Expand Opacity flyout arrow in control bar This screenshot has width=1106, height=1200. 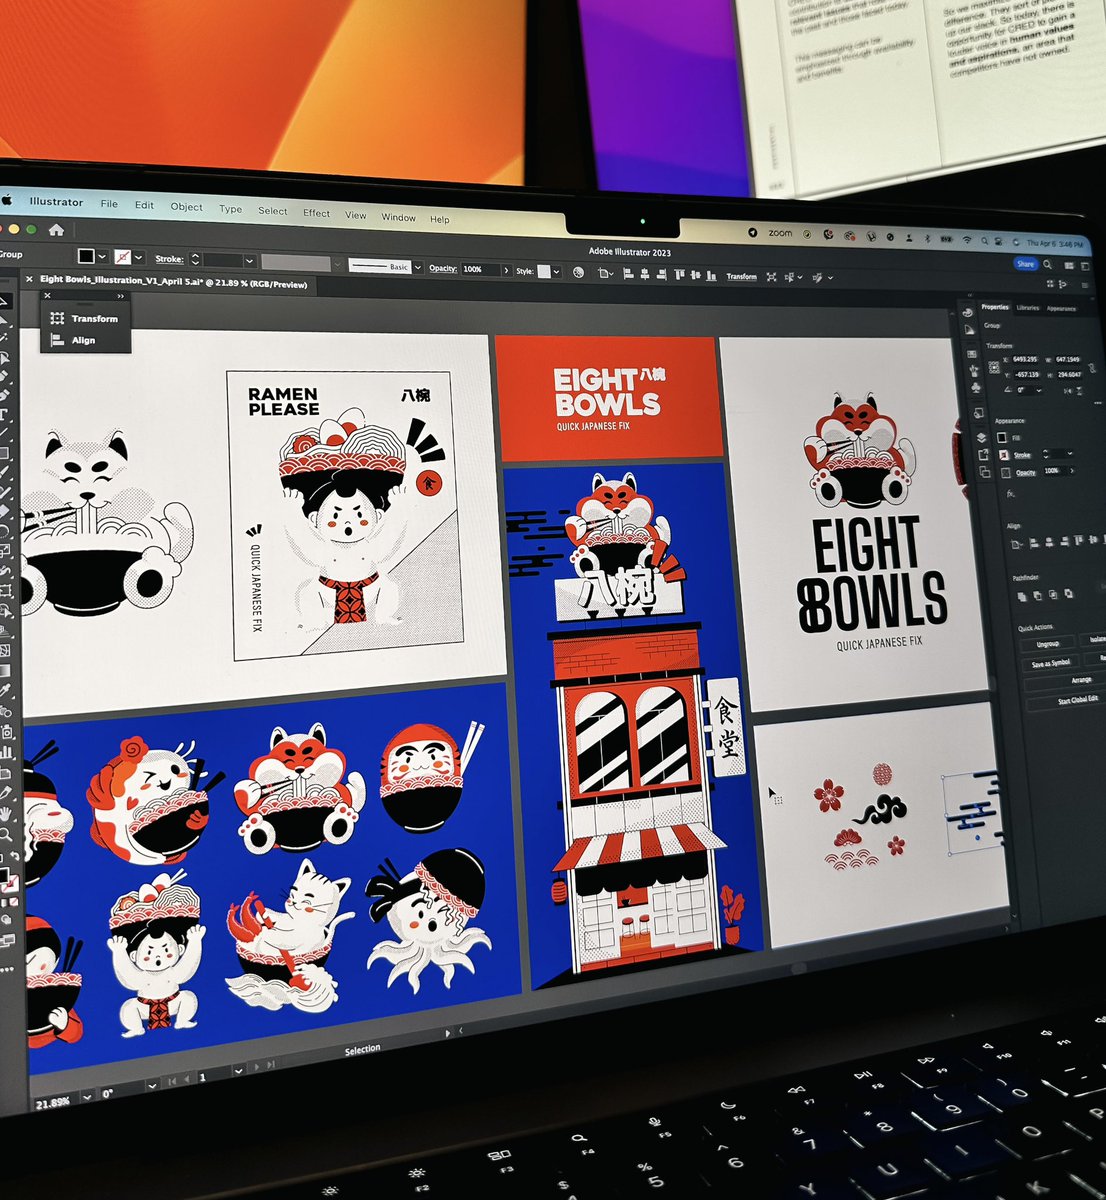506,270
